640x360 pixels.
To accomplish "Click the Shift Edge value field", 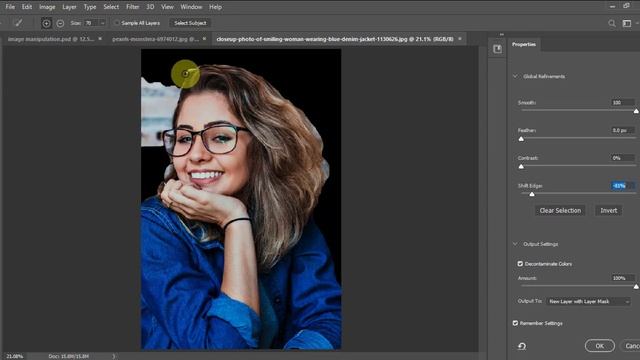I will [x=622, y=186].
